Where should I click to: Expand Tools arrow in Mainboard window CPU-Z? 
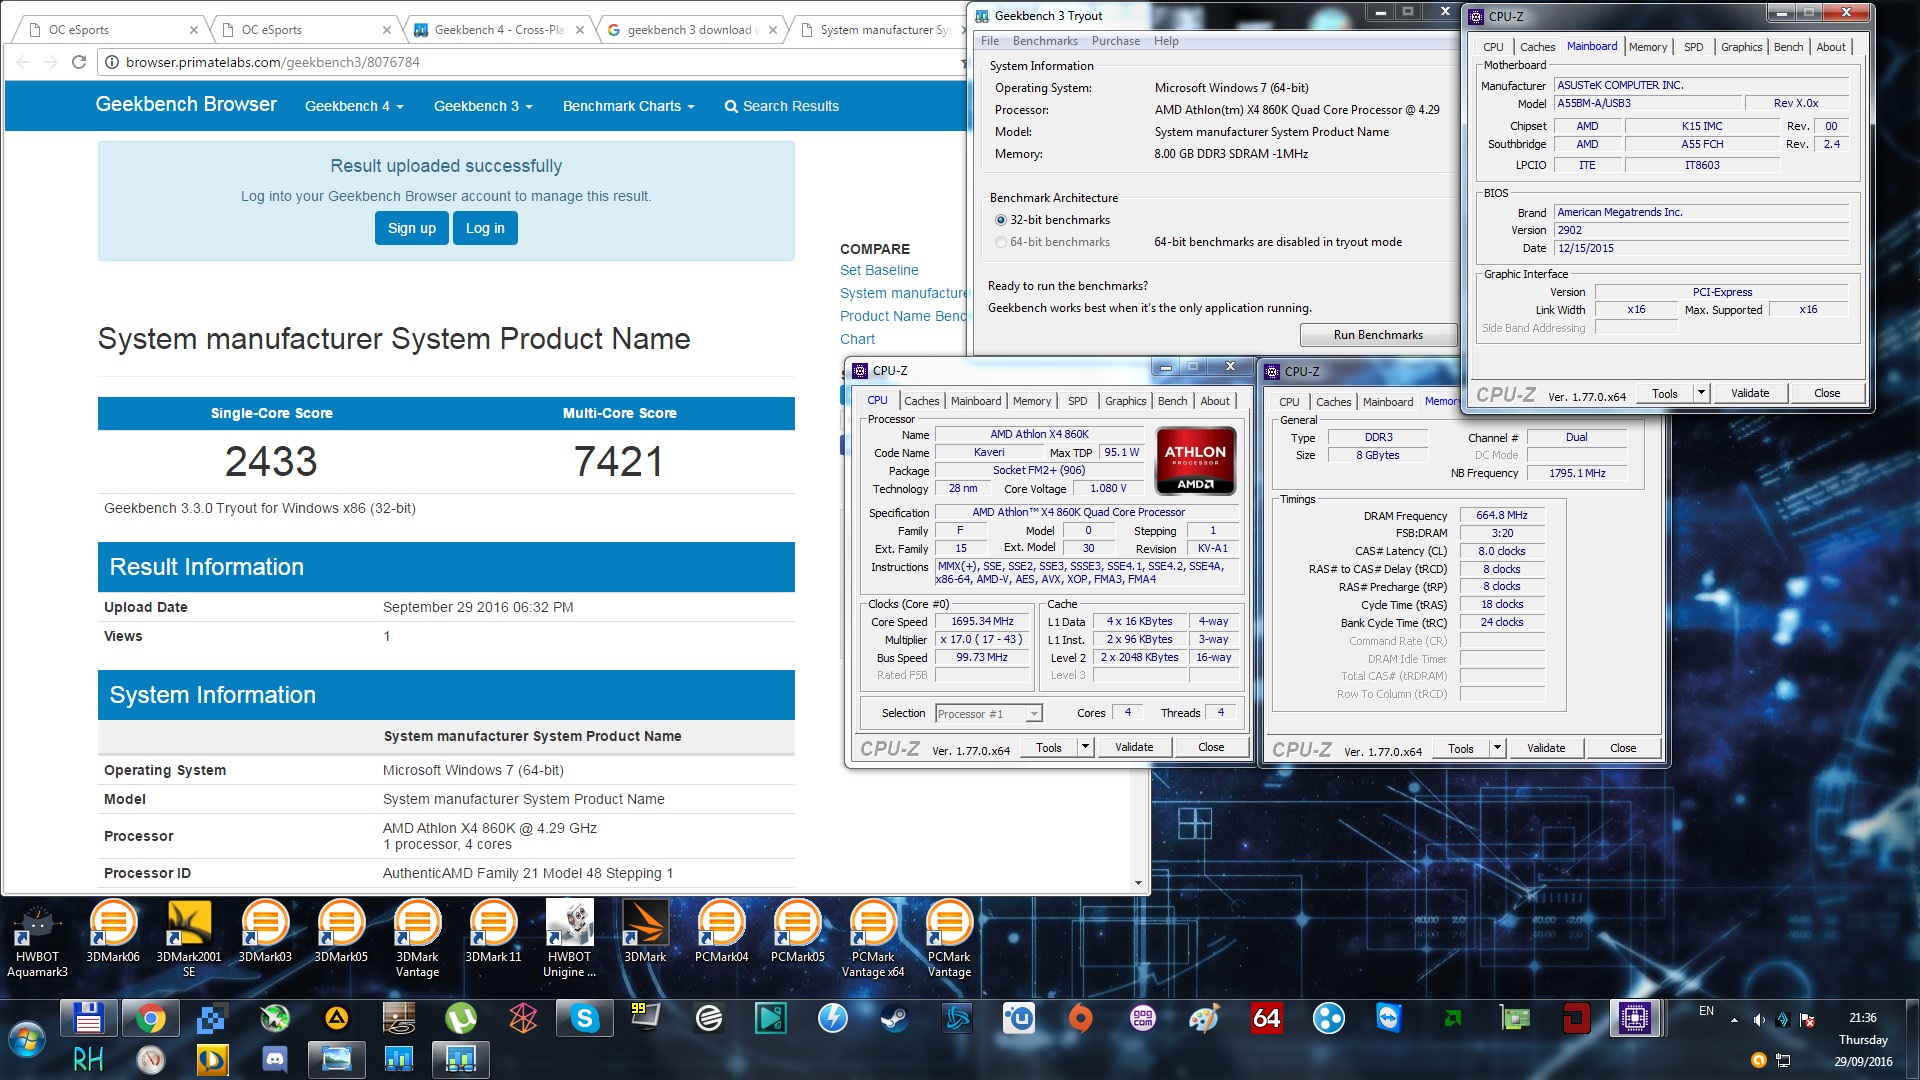(1701, 393)
